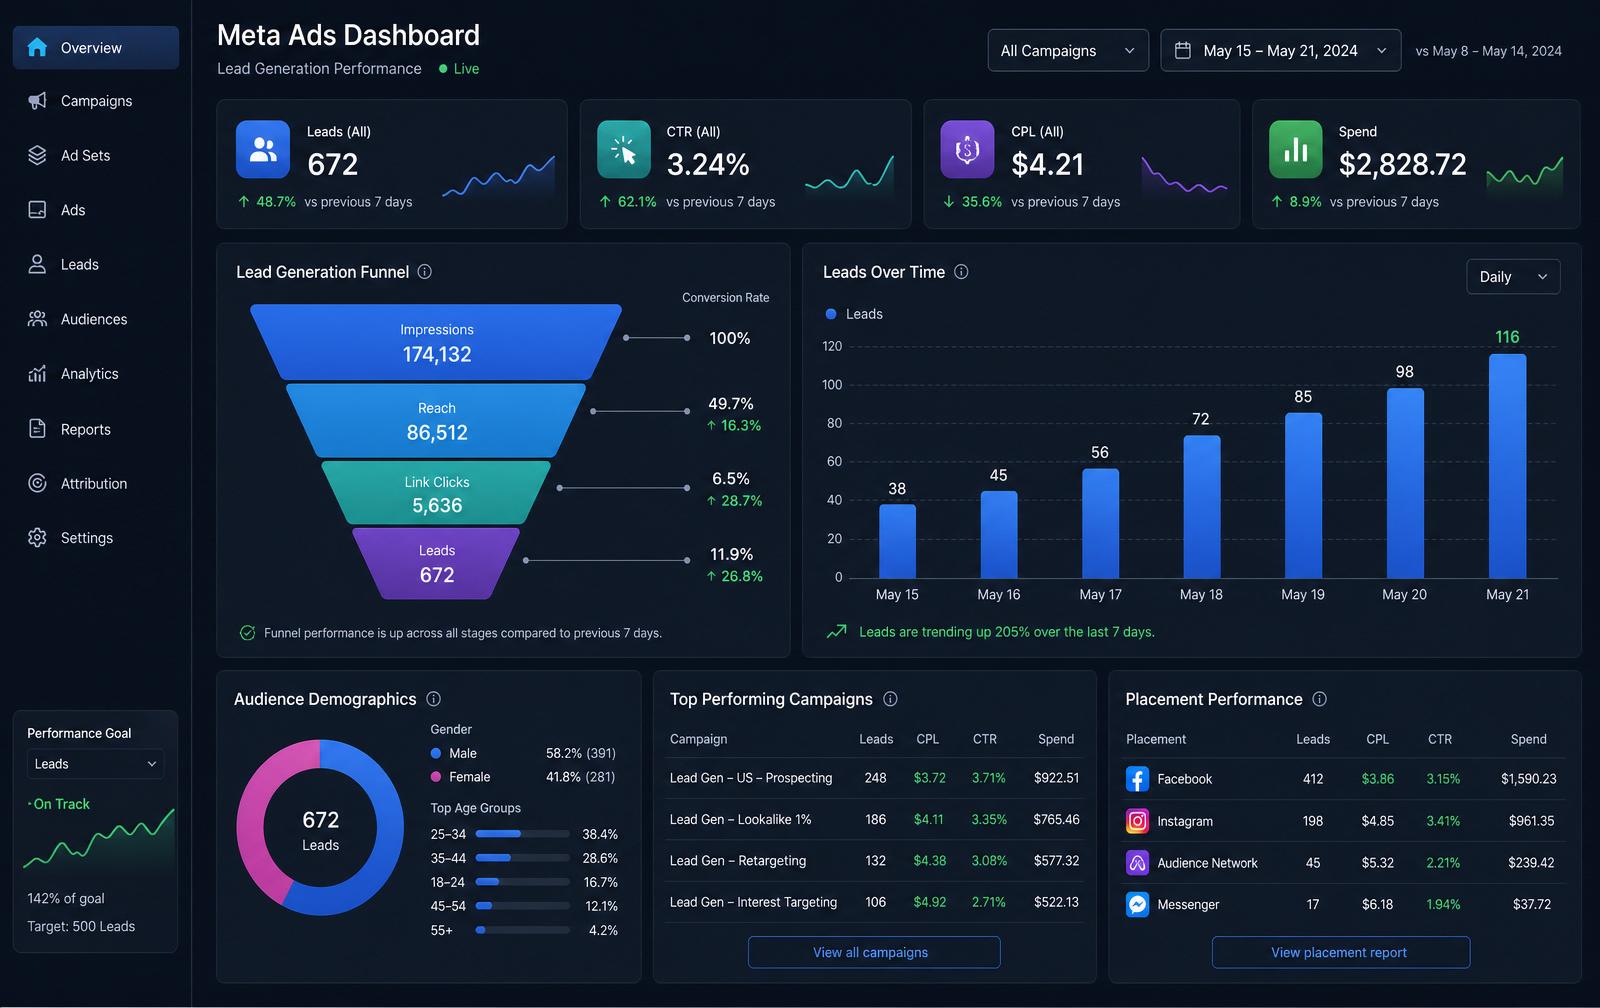Click the Leads person icon
Viewport: 1600px width, 1008px height.
tap(37, 264)
